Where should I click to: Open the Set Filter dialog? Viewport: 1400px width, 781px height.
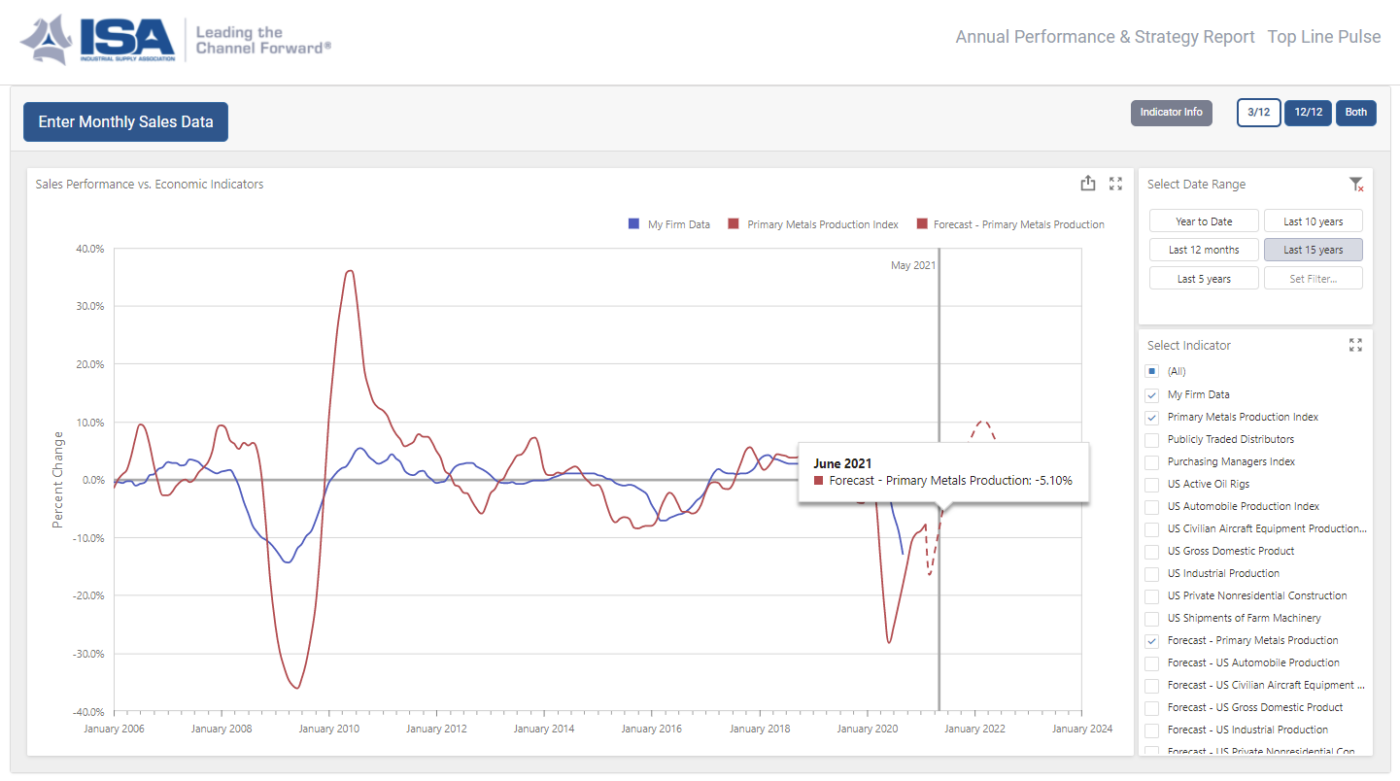click(x=1313, y=278)
